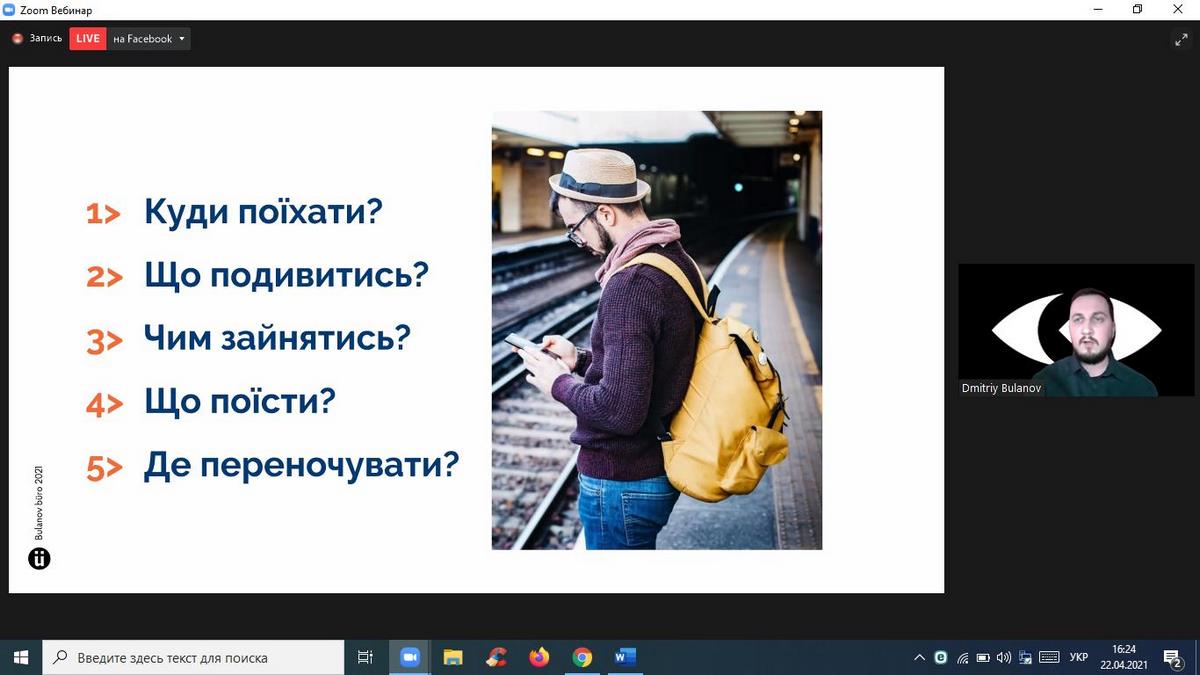Launch CCleaner from the taskbar
1200x675 pixels.
point(496,657)
